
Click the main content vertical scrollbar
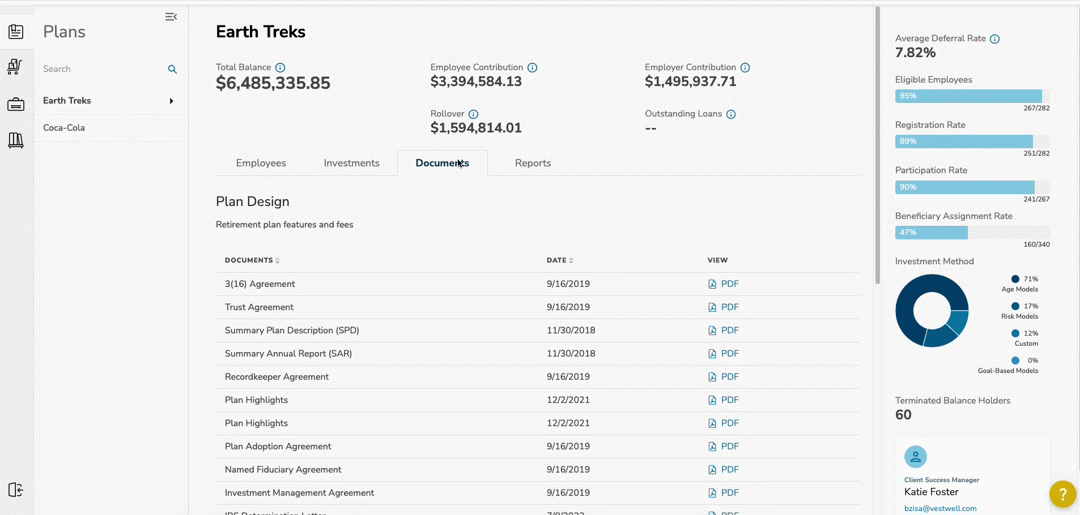click(877, 145)
